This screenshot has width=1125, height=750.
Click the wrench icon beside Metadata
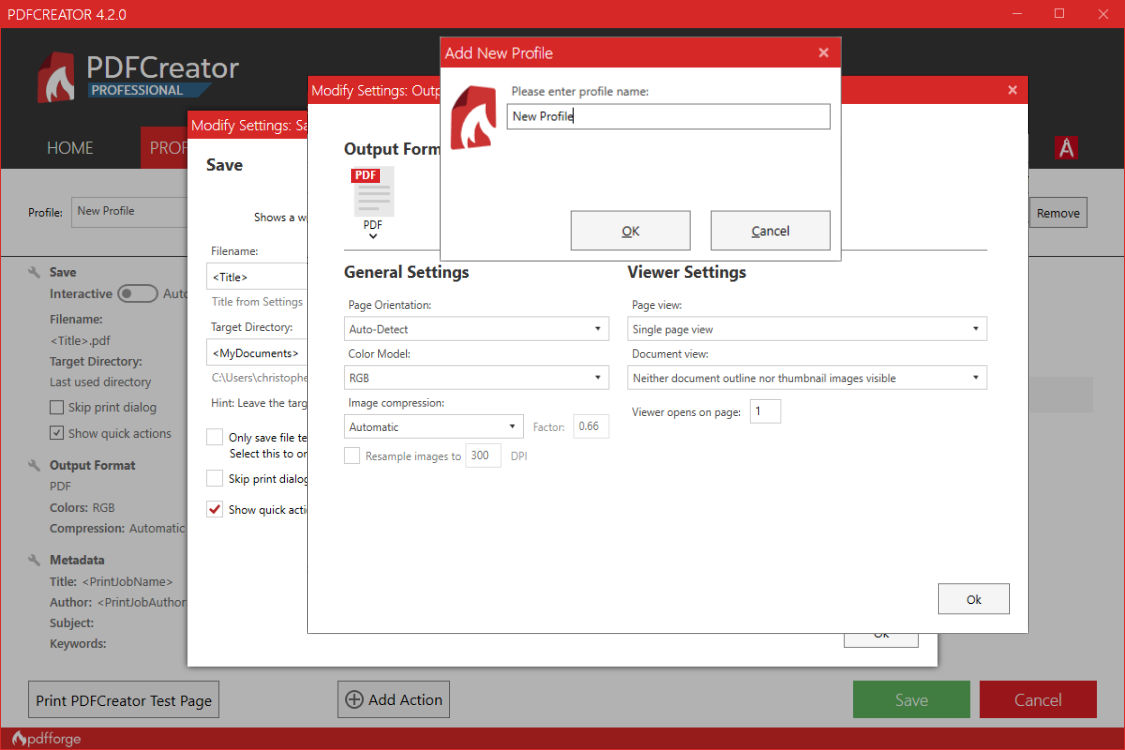point(34,560)
